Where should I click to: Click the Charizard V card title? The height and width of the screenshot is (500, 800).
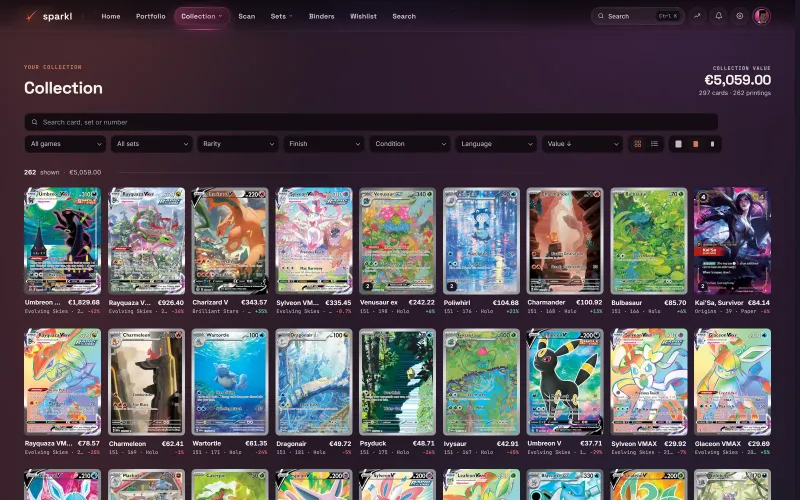pyautogui.click(x=210, y=303)
